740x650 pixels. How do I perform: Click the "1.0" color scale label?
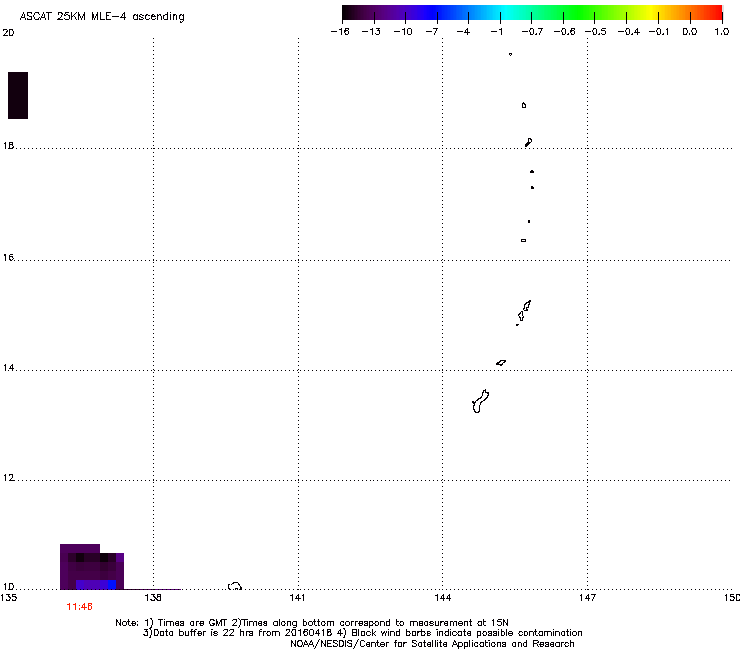click(722, 32)
